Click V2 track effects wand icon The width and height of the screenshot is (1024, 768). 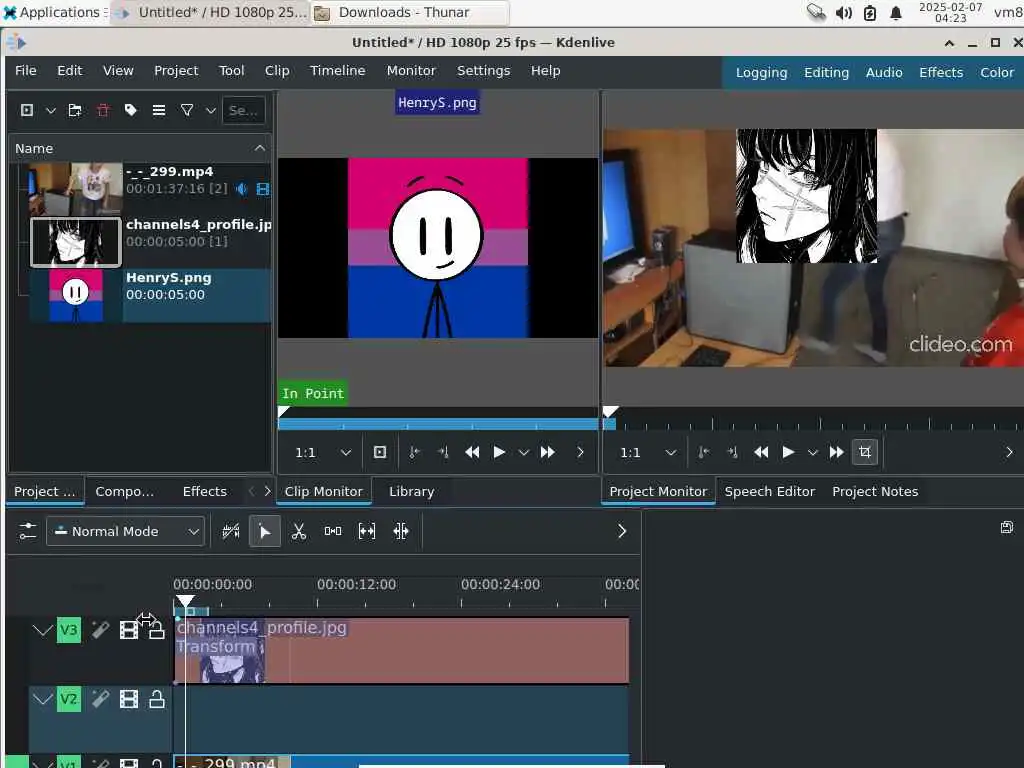(x=100, y=699)
